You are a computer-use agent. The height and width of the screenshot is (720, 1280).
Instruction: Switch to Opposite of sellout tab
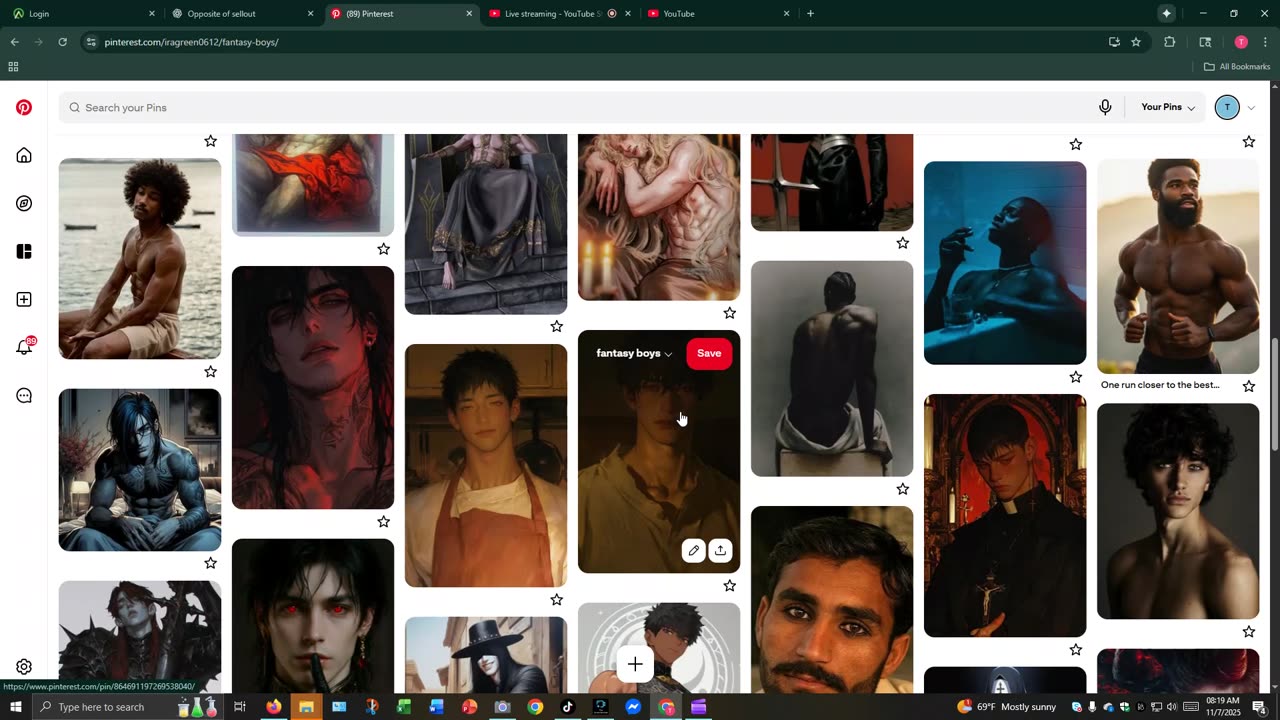coord(241,14)
